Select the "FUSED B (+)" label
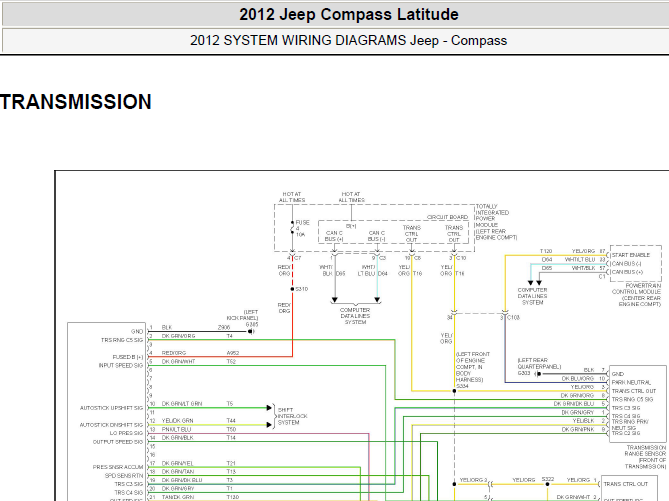The image size is (669, 501). pos(128,357)
